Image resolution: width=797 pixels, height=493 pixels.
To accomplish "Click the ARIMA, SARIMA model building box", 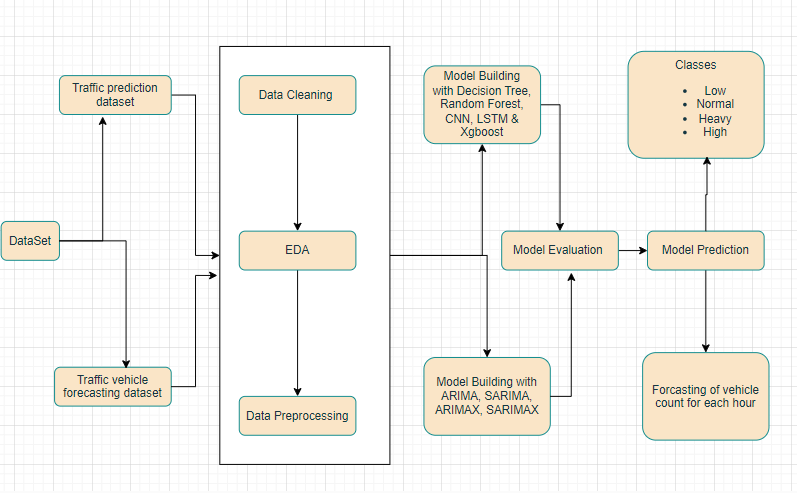I will pos(486,396).
